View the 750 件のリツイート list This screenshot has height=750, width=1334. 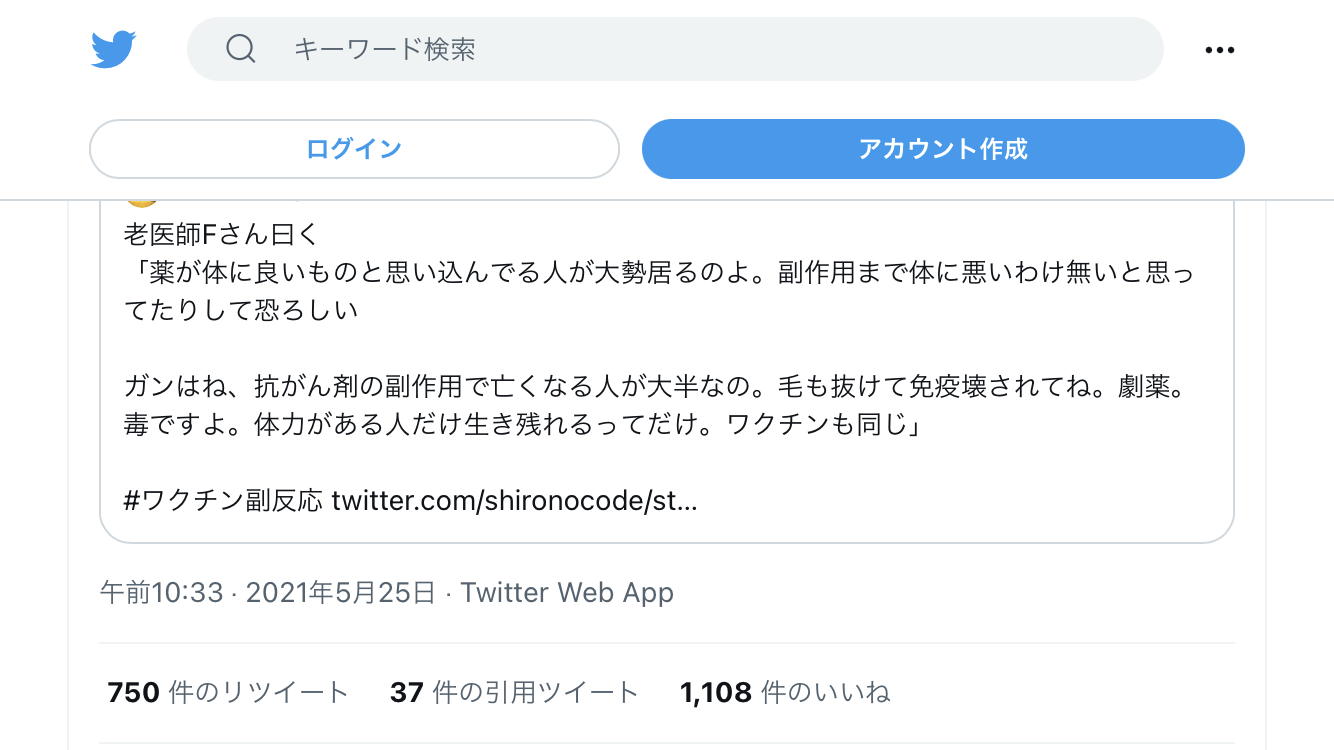[x=228, y=692]
